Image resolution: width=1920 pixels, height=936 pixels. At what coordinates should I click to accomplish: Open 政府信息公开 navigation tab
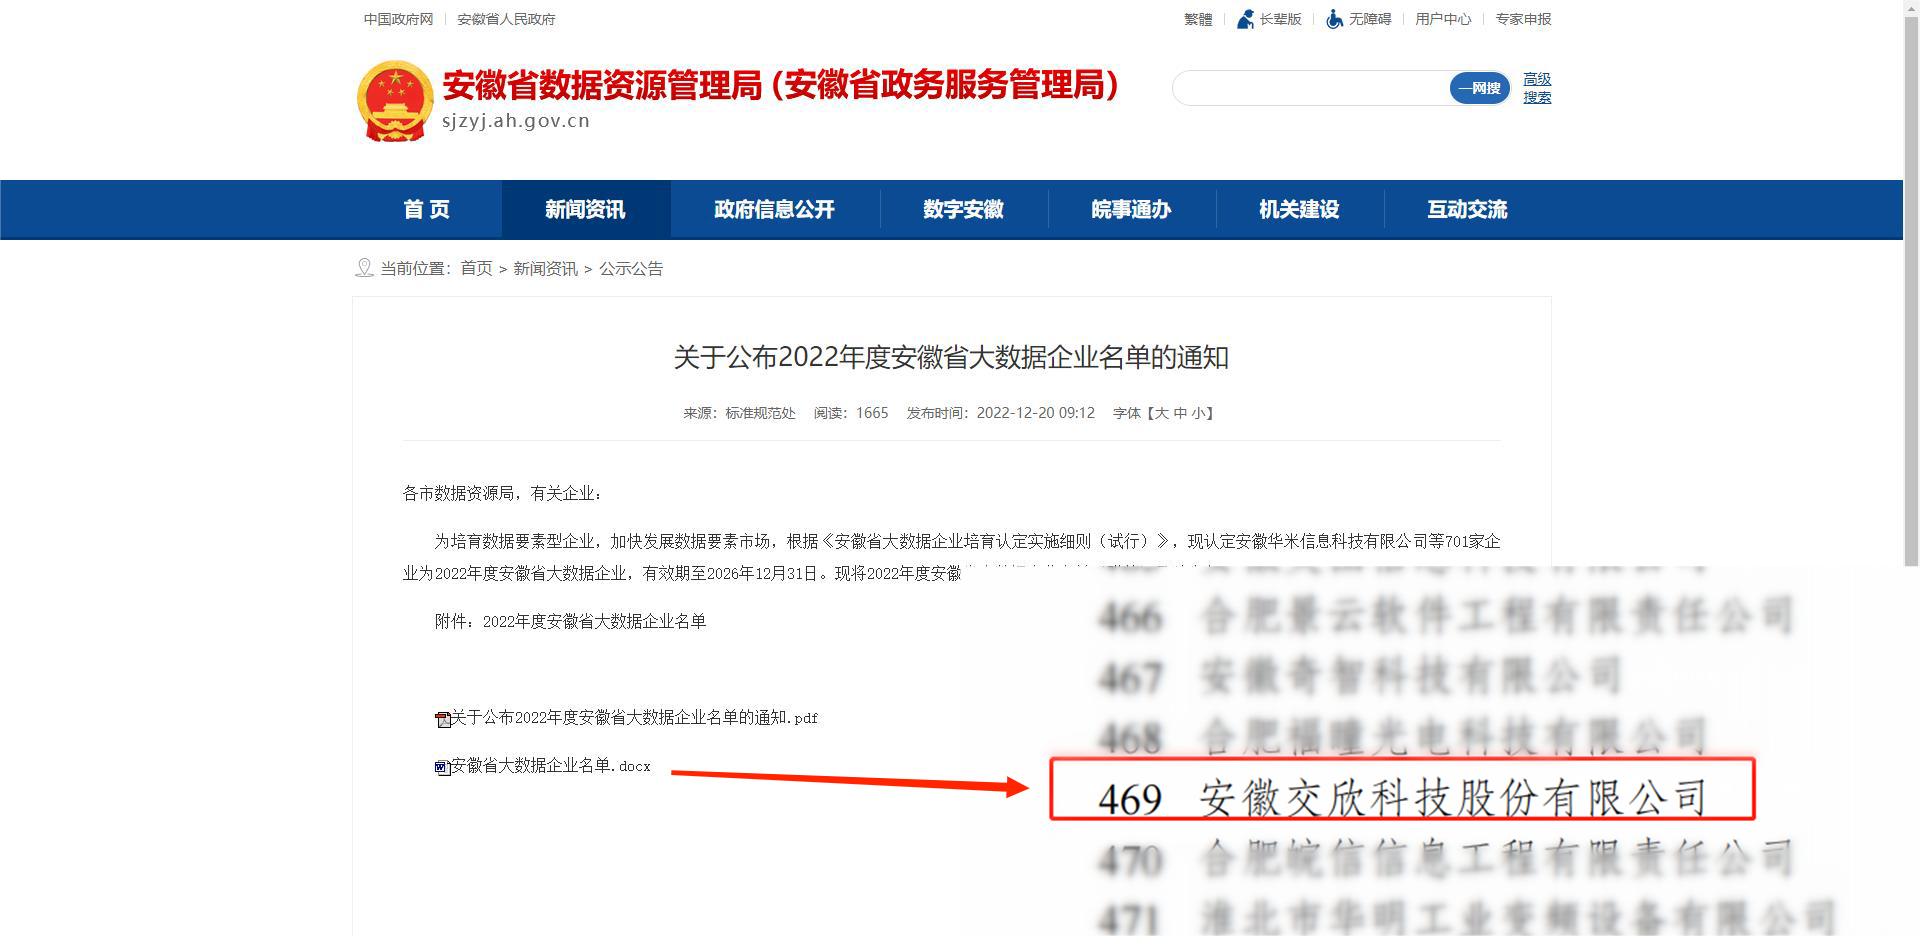point(774,209)
